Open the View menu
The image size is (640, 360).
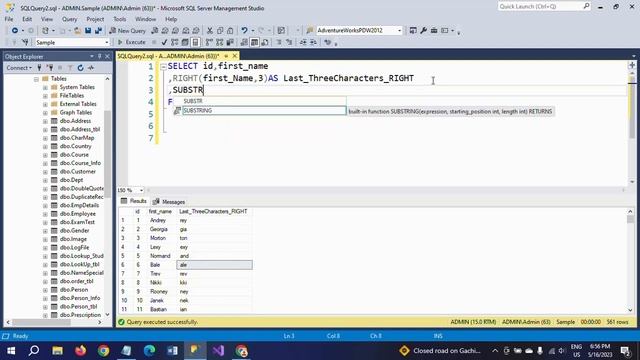(x=47, y=19)
